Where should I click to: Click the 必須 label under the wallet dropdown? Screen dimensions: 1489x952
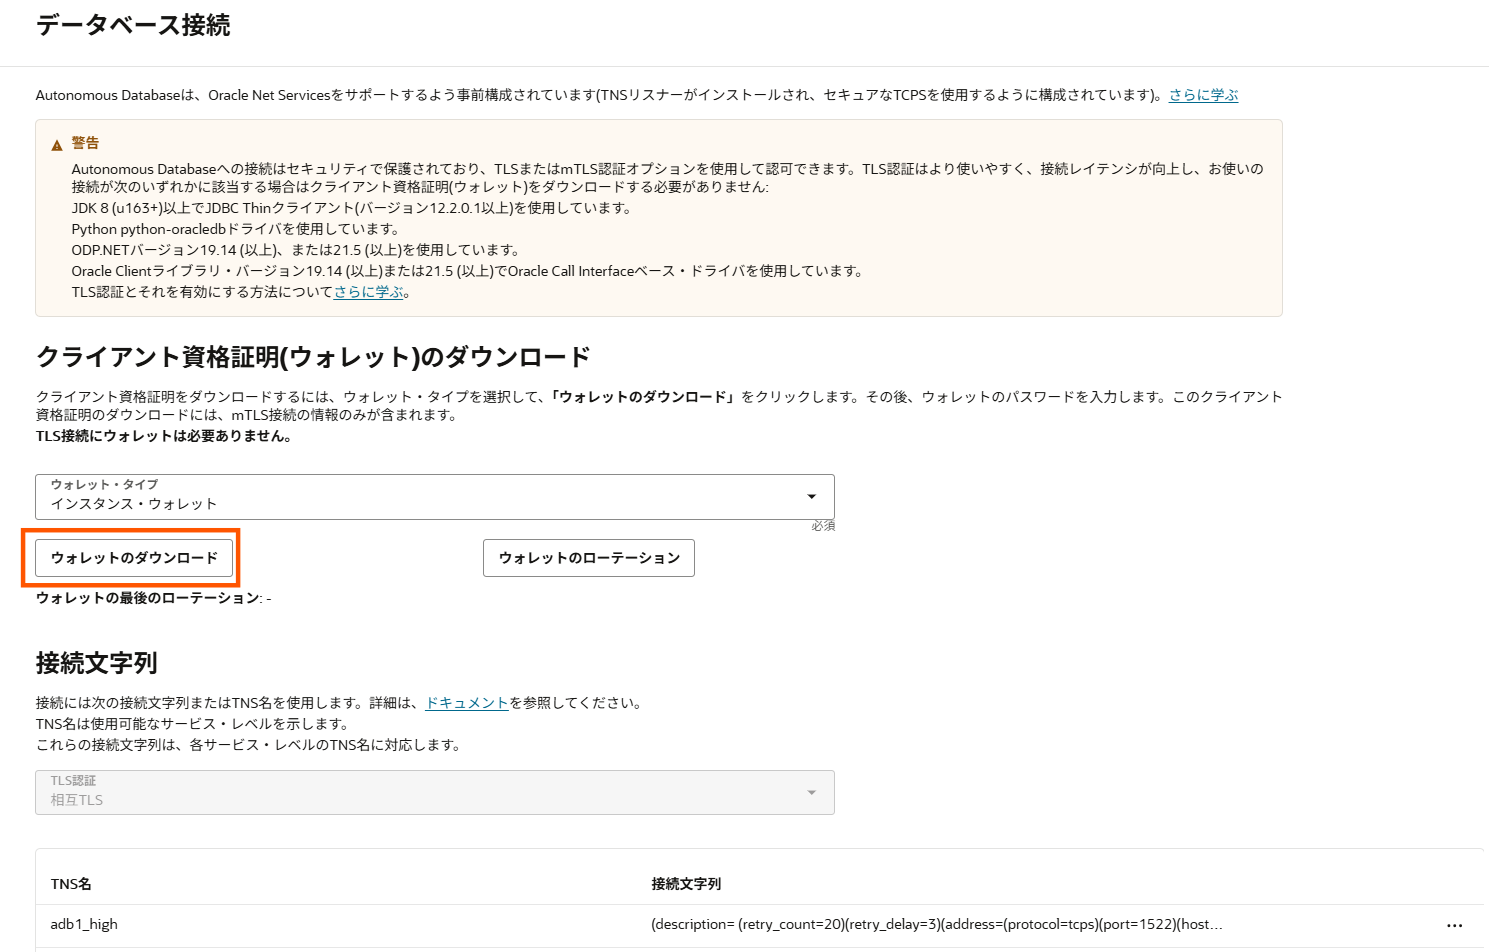pyautogui.click(x=823, y=526)
